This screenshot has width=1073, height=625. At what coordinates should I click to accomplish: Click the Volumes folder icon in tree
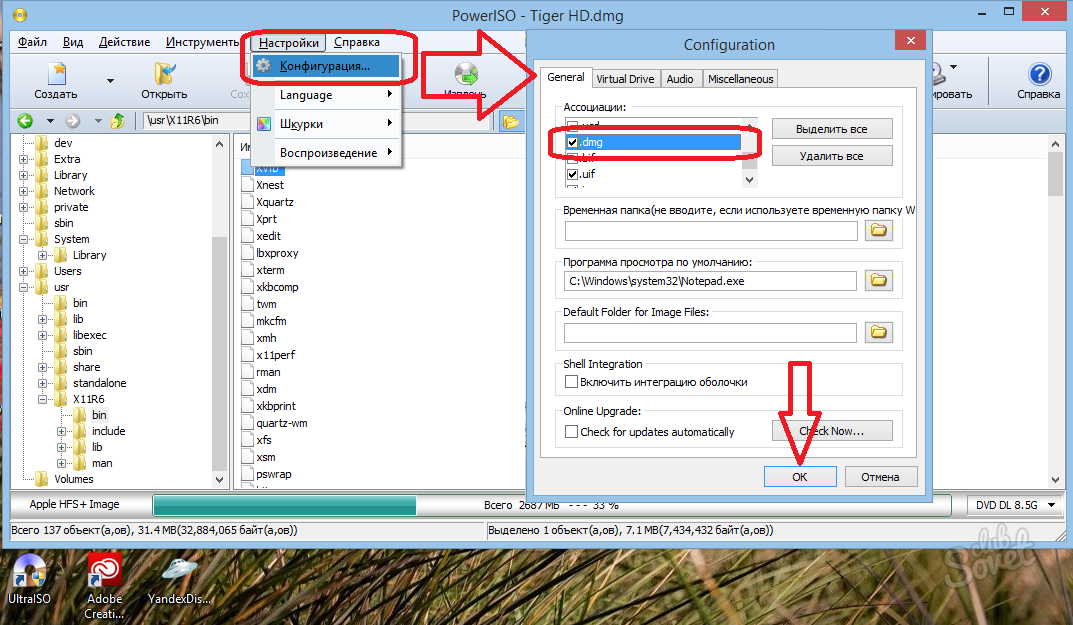[x=42, y=479]
